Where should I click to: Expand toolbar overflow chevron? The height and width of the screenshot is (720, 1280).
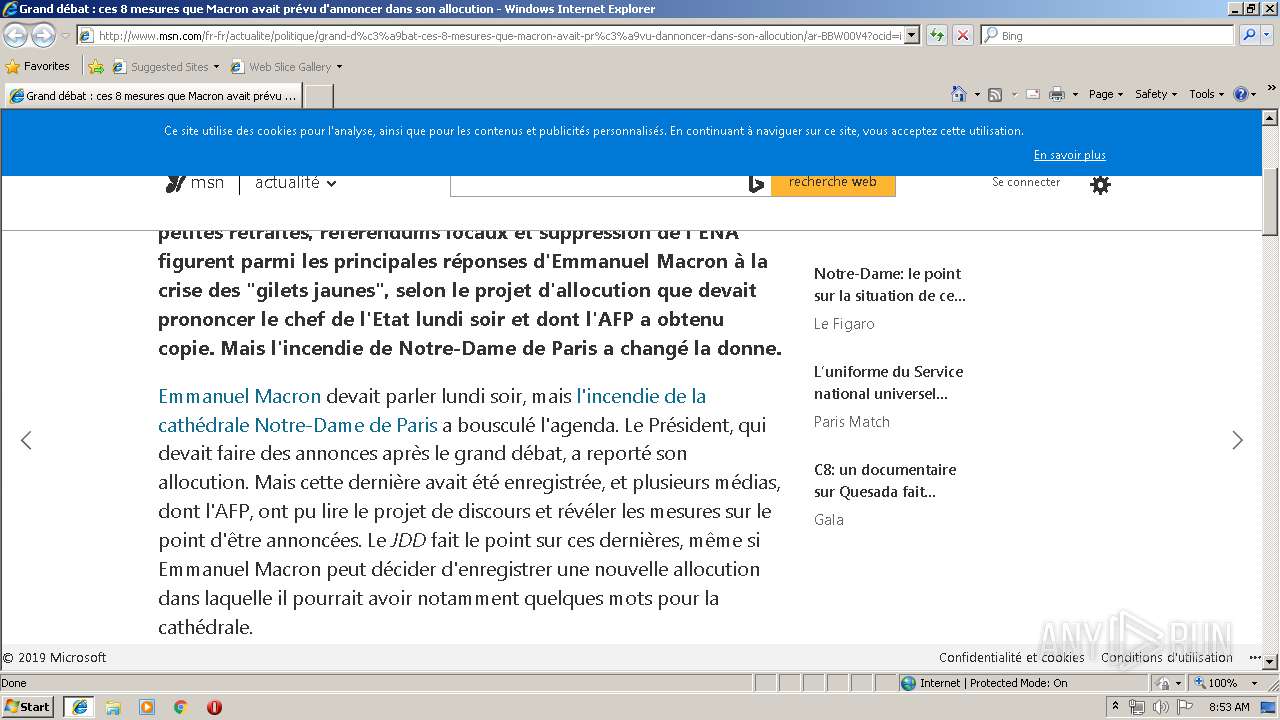(1272, 88)
